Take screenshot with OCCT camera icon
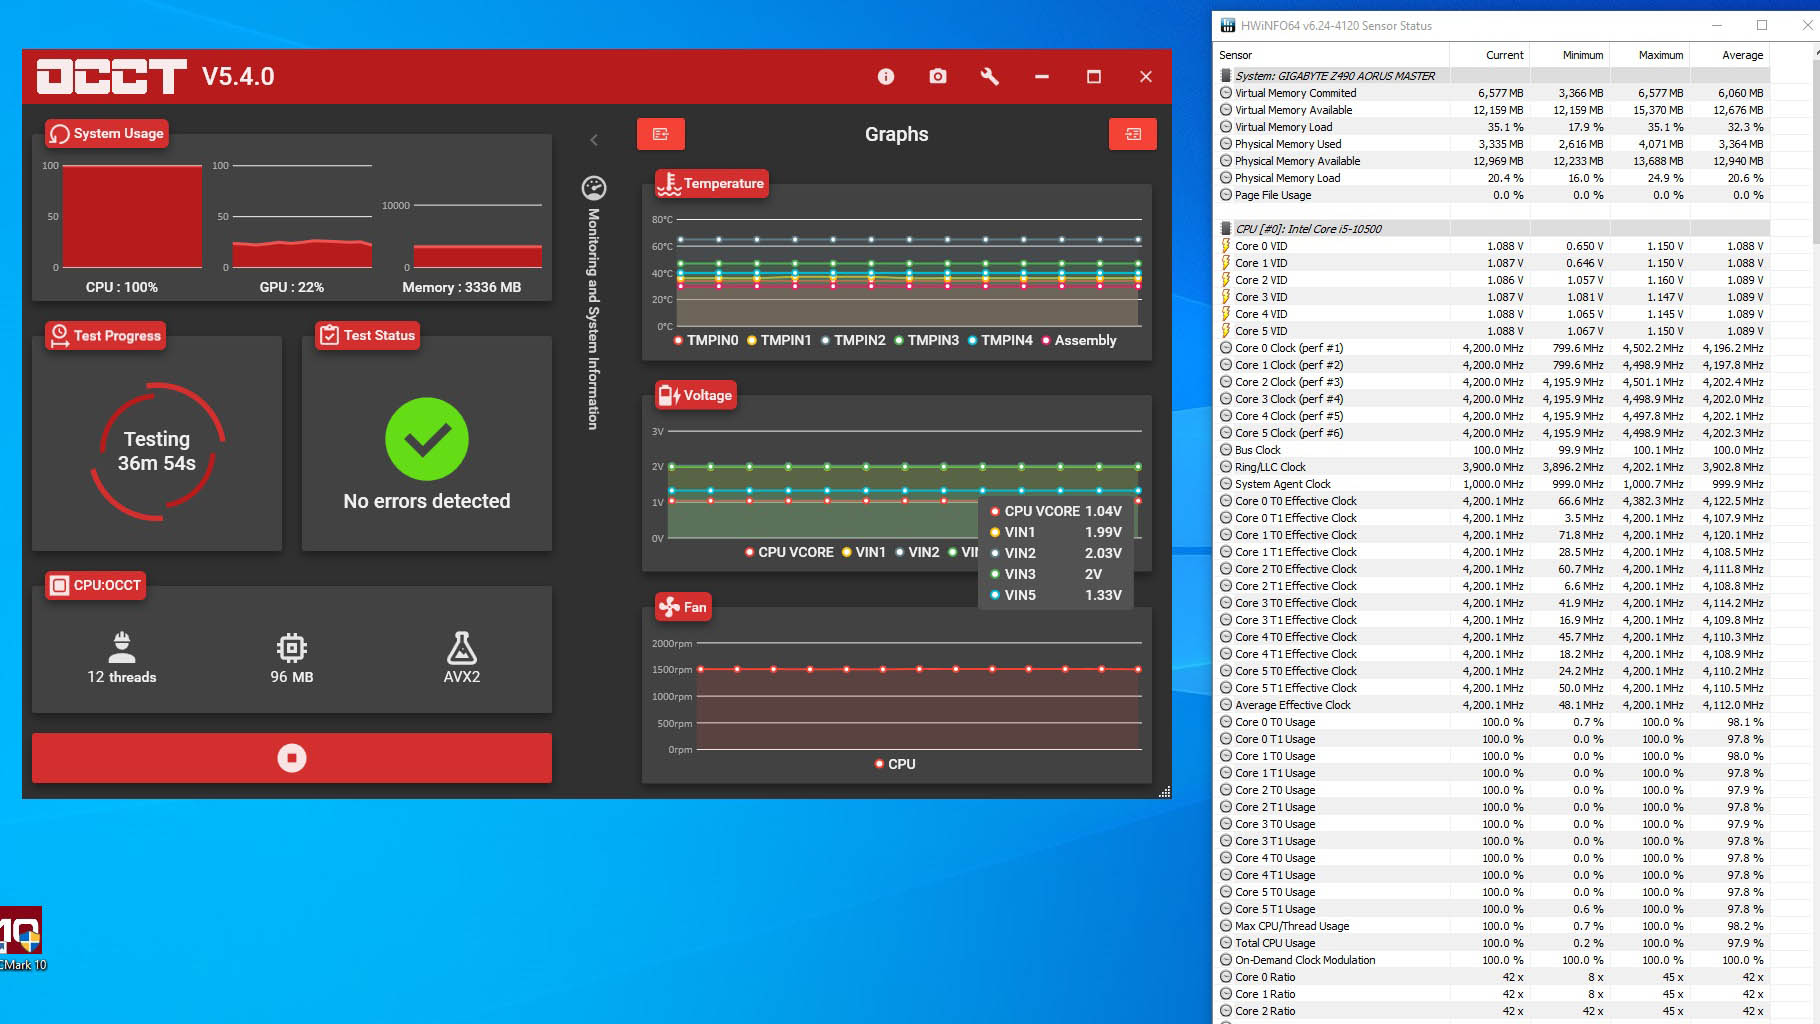1820x1024 pixels. [x=938, y=76]
